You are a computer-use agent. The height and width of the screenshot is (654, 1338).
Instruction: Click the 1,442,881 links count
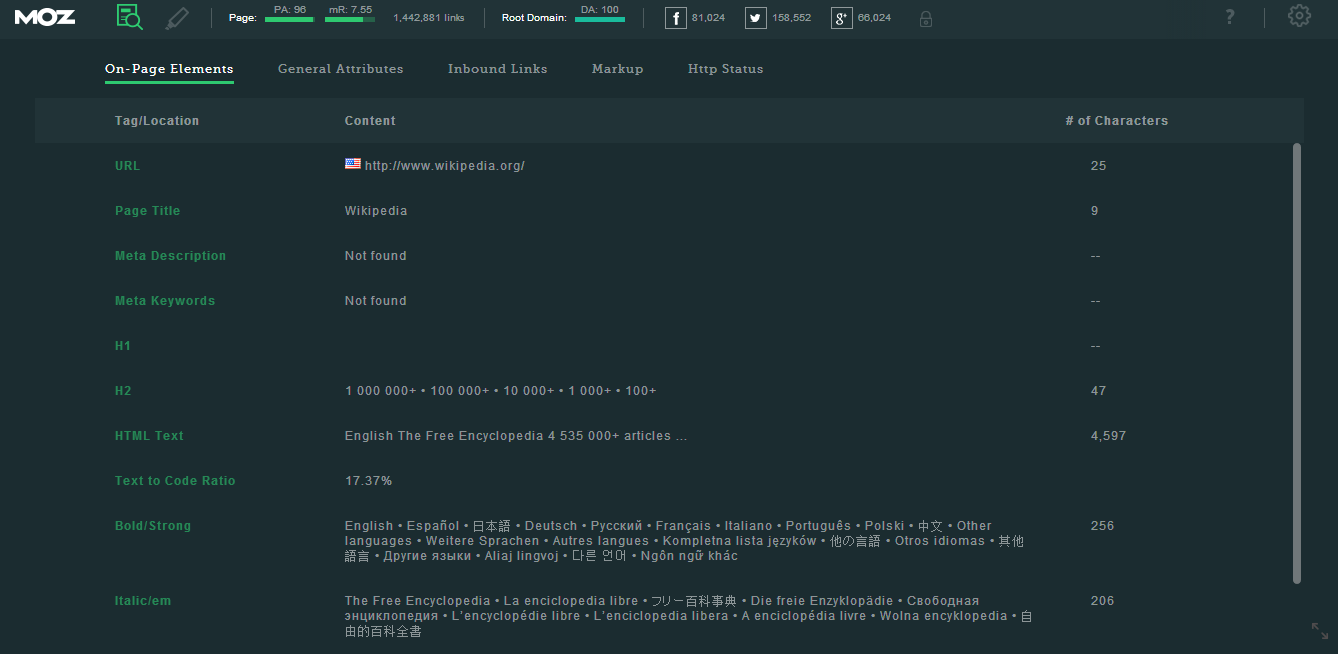point(429,18)
